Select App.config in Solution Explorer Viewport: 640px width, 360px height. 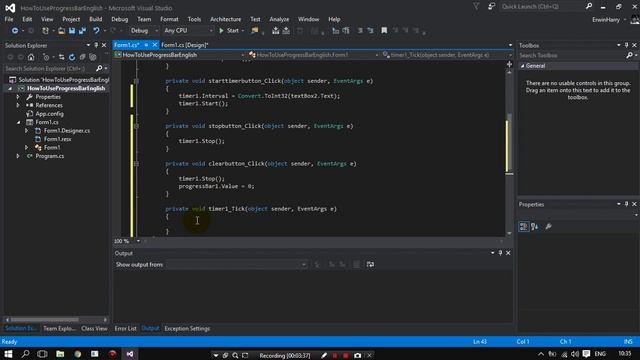point(49,114)
